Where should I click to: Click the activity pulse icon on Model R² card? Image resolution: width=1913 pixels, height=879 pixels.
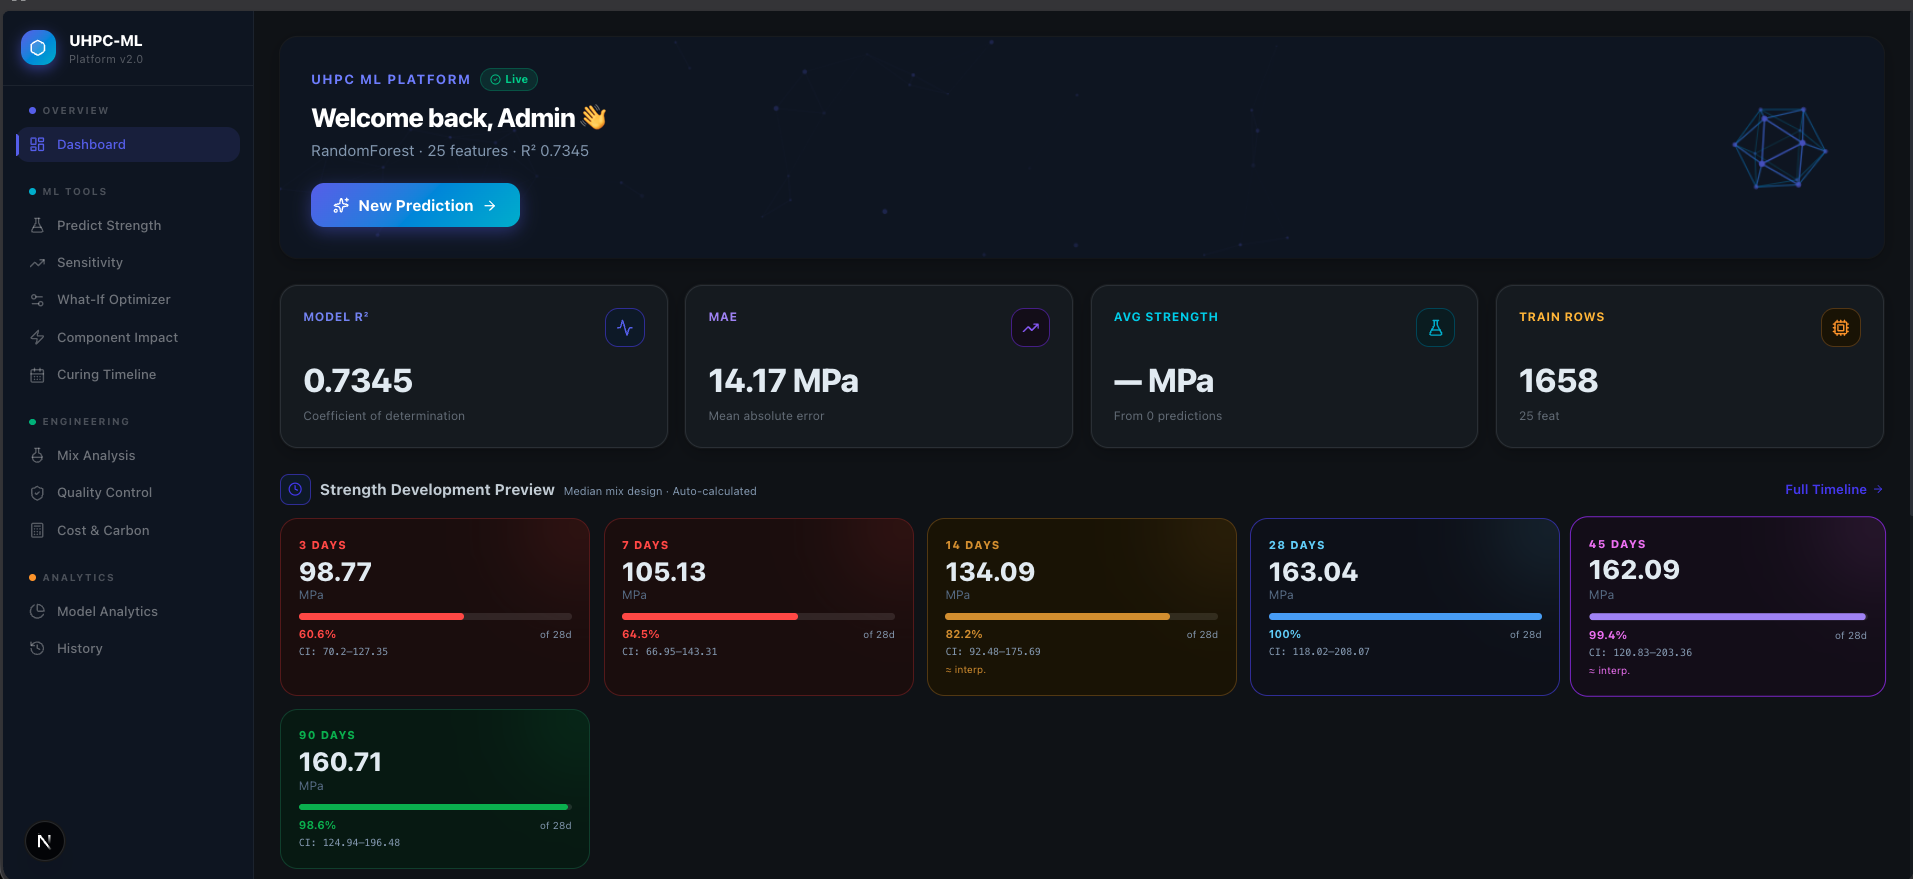click(625, 328)
